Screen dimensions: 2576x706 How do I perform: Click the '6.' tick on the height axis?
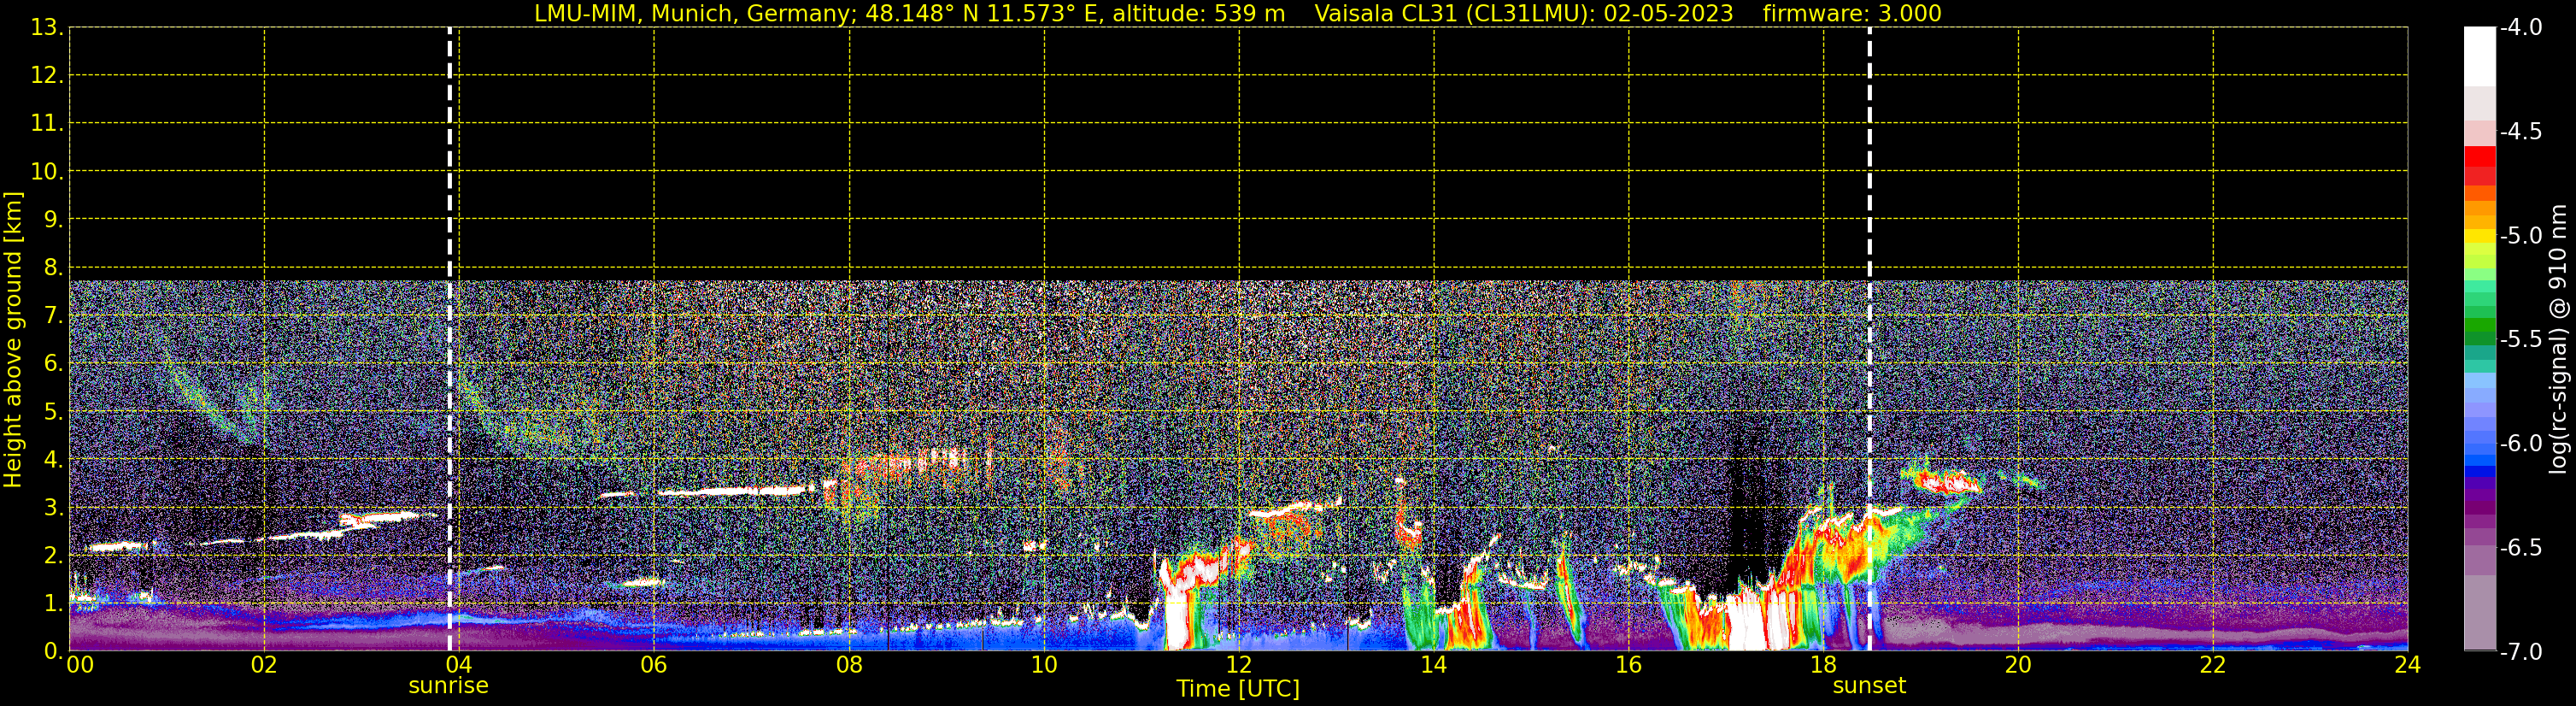52,364
